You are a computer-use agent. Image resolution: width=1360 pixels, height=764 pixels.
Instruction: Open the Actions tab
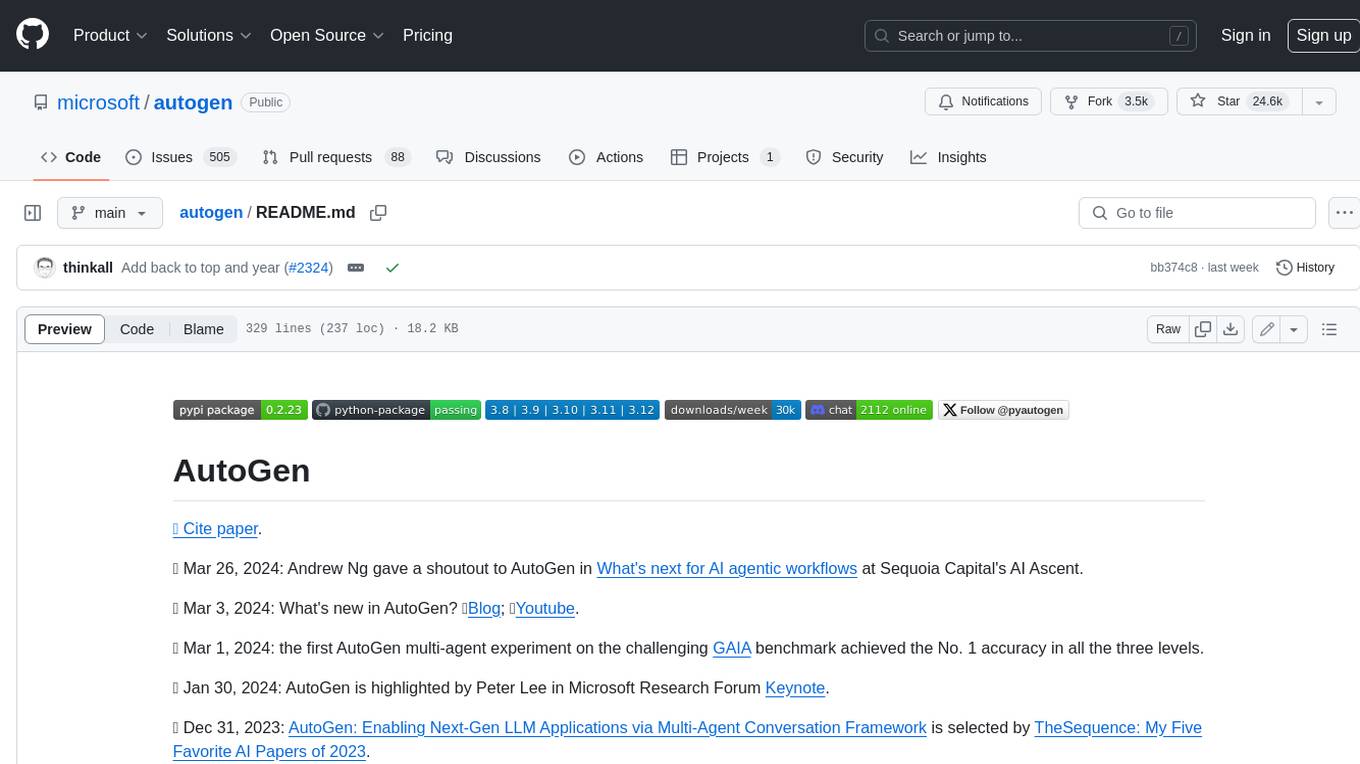[x=606, y=157]
